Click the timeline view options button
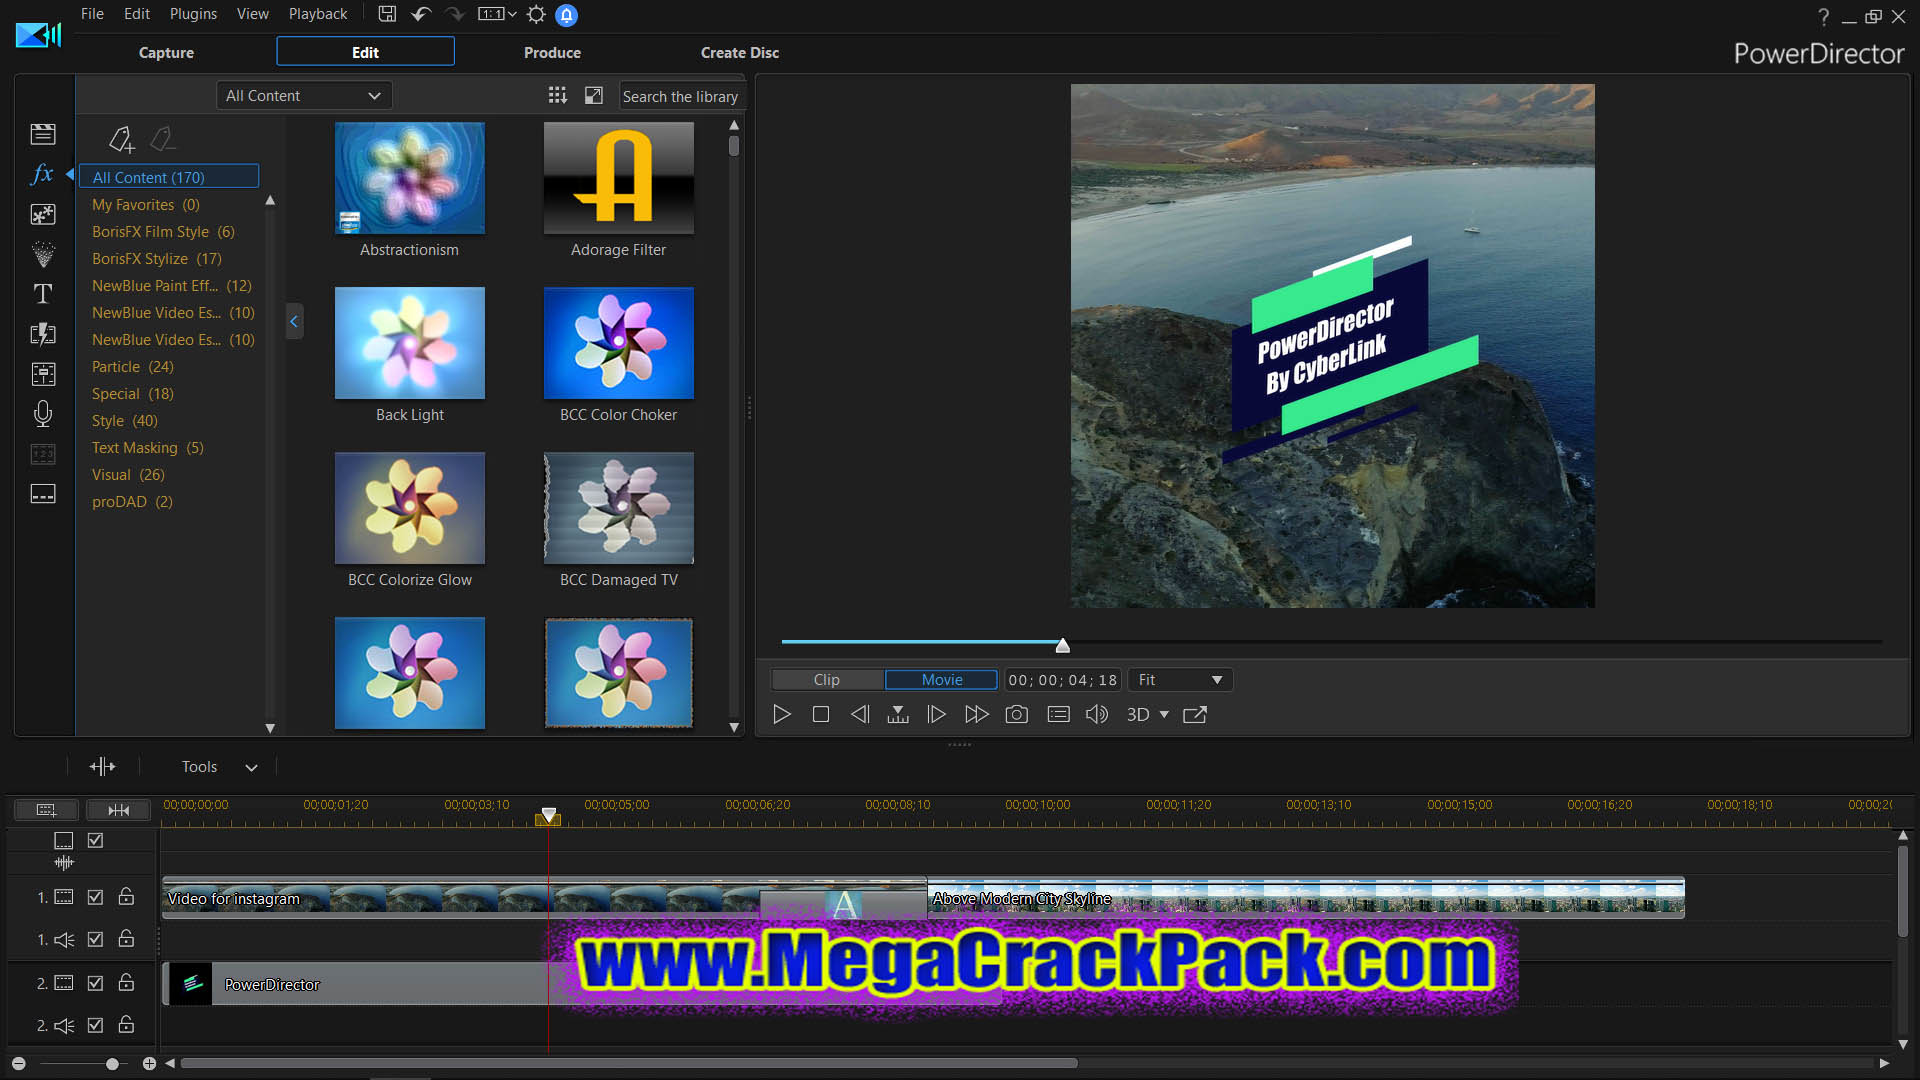 46,810
